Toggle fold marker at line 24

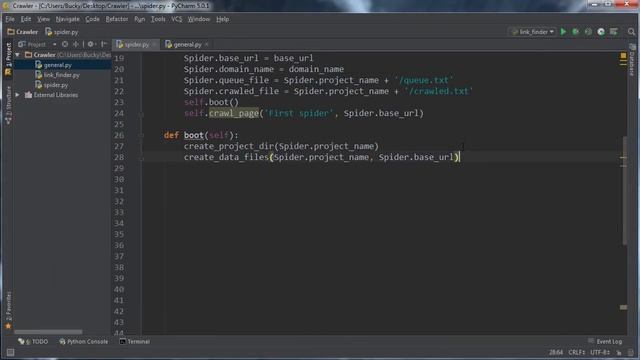(x=141, y=114)
